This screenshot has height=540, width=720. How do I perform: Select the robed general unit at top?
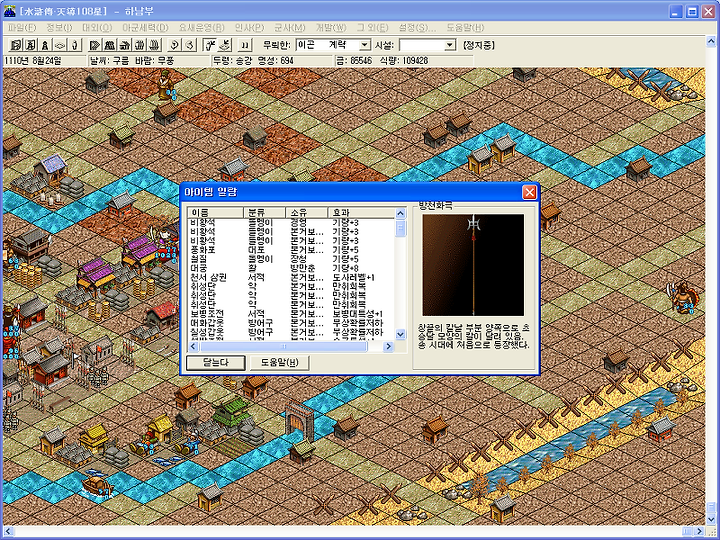[x=165, y=84]
